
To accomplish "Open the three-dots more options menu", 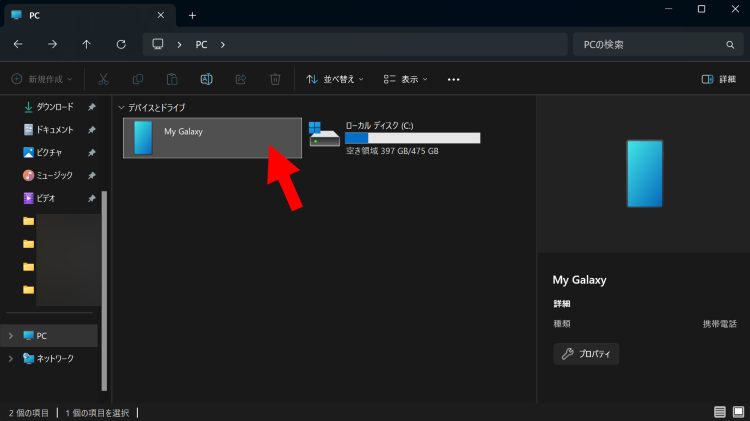I will click(453, 79).
